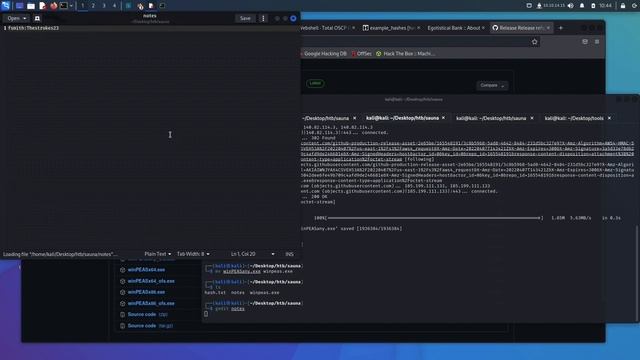640x360 pixels.
Task: Select the second terminal tab for htb/sauna
Action: [x=402, y=118]
